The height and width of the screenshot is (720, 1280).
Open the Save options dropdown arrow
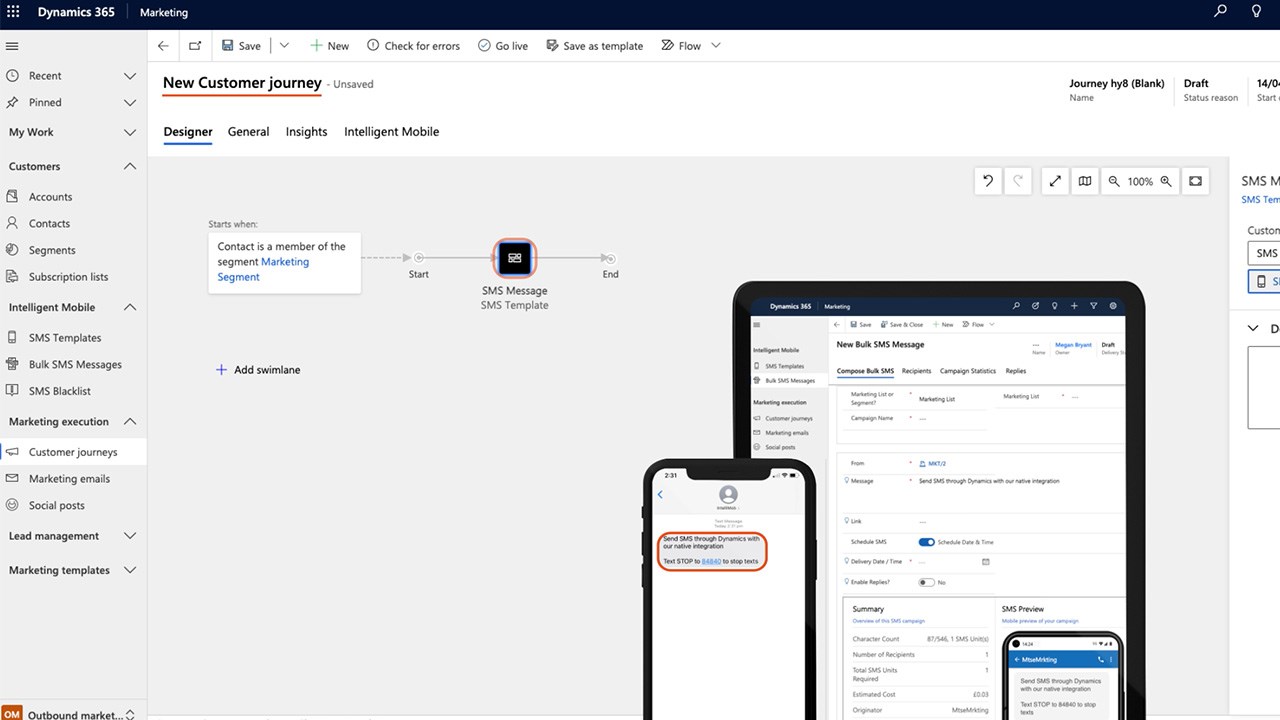(x=284, y=46)
